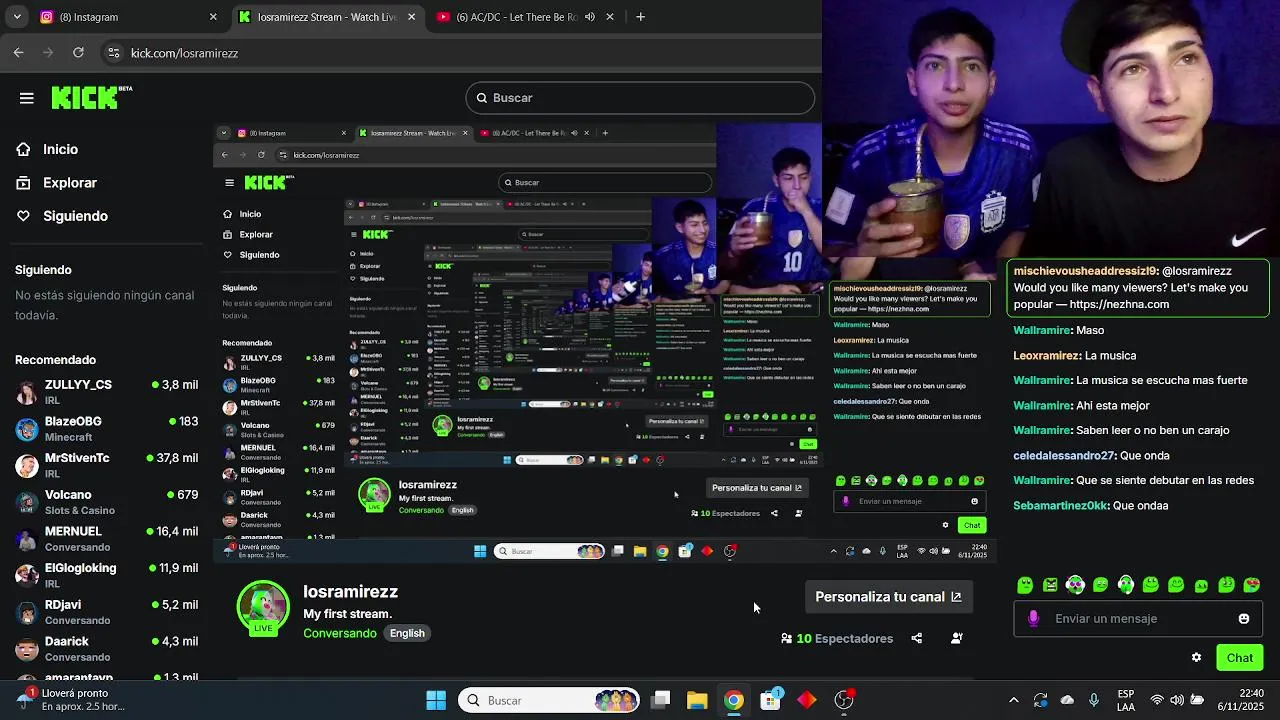Click the 10 Espectadores viewer count
The height and width of the screenshot is (720, 1280).
[x=837, y=638]
